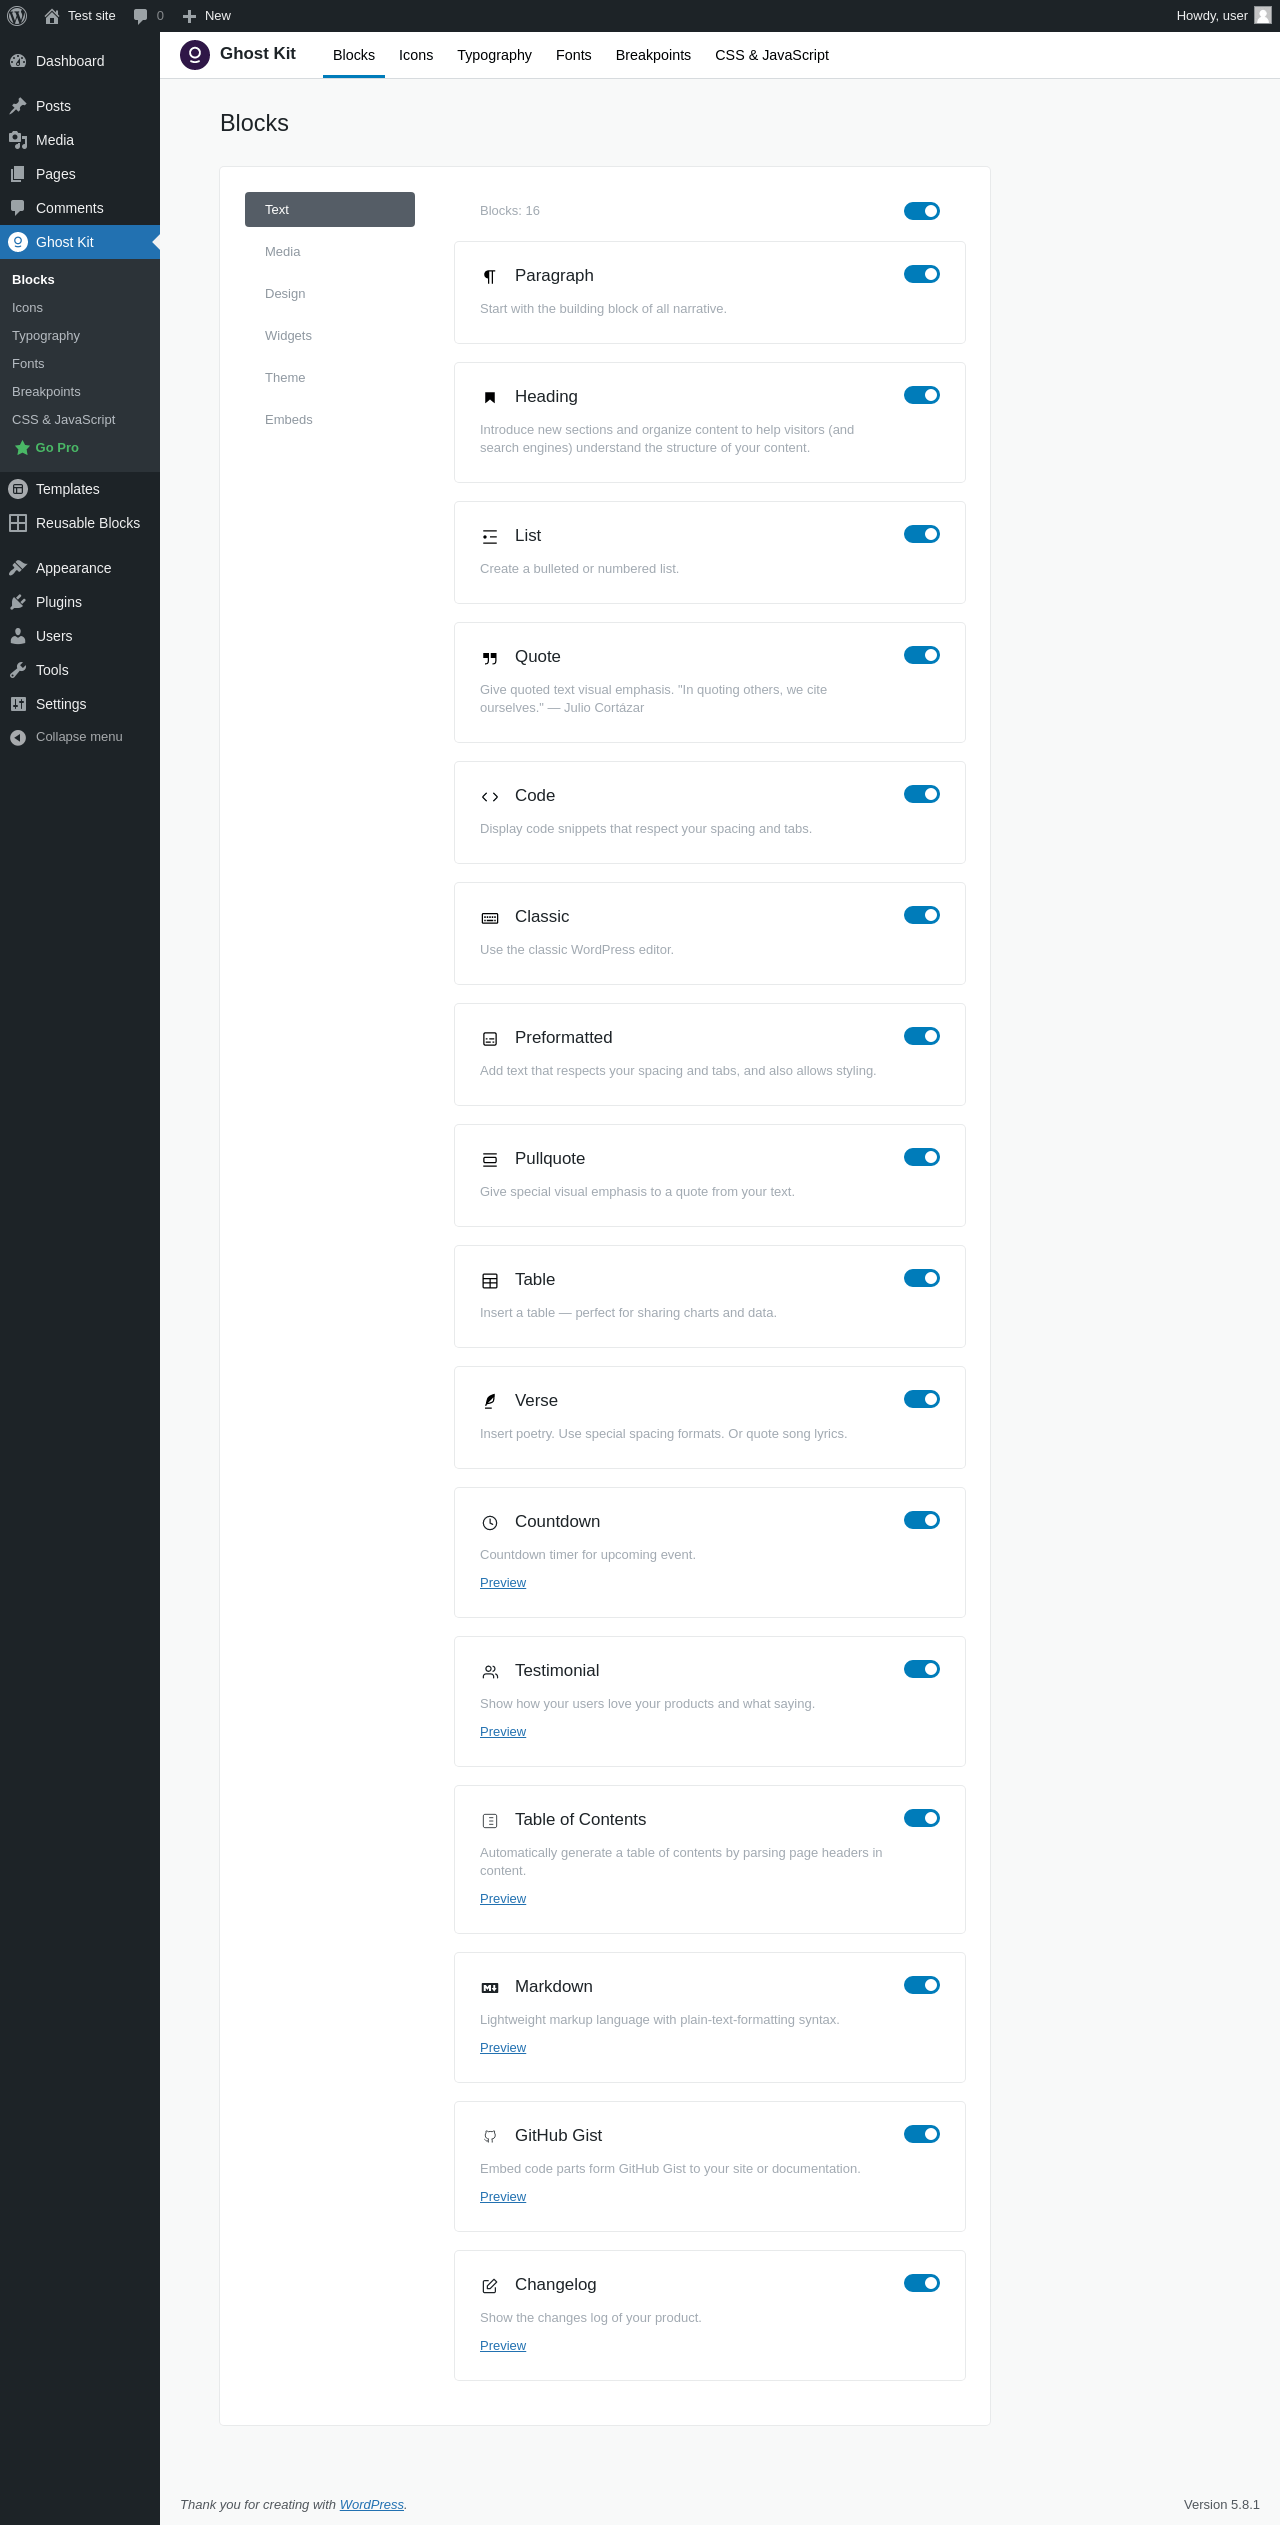Screen dimensions: 1280x2525
Task: Open Countdown block Preview link
Action: click(503, 1583)
